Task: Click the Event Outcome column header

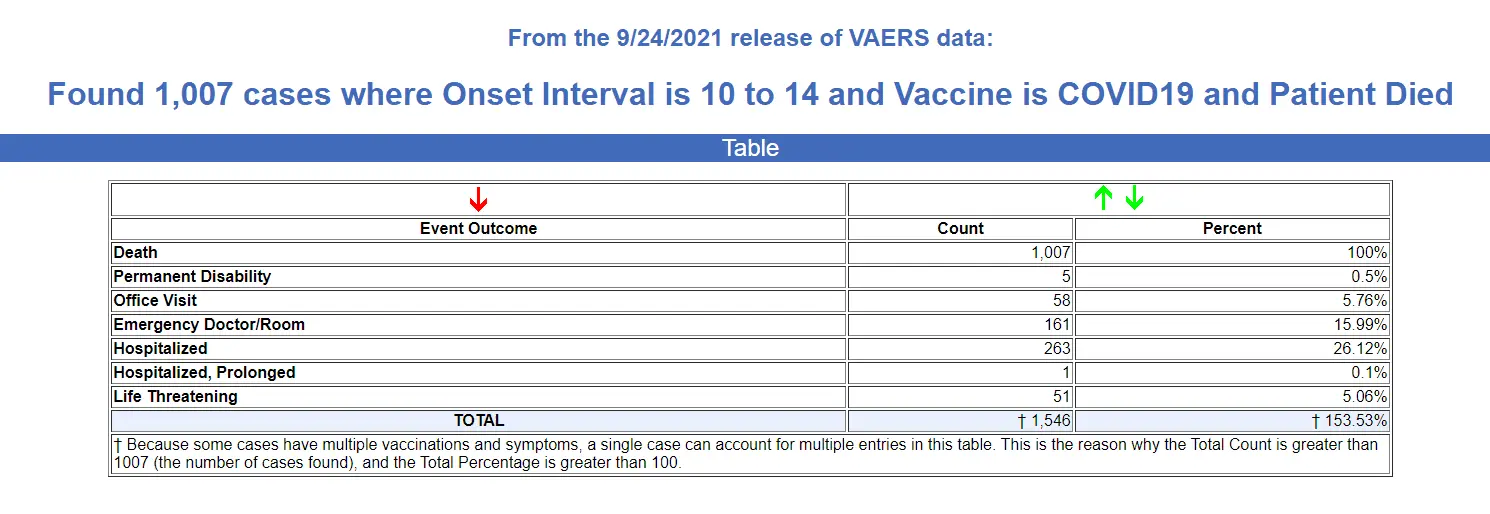Action: coord(478,228)
